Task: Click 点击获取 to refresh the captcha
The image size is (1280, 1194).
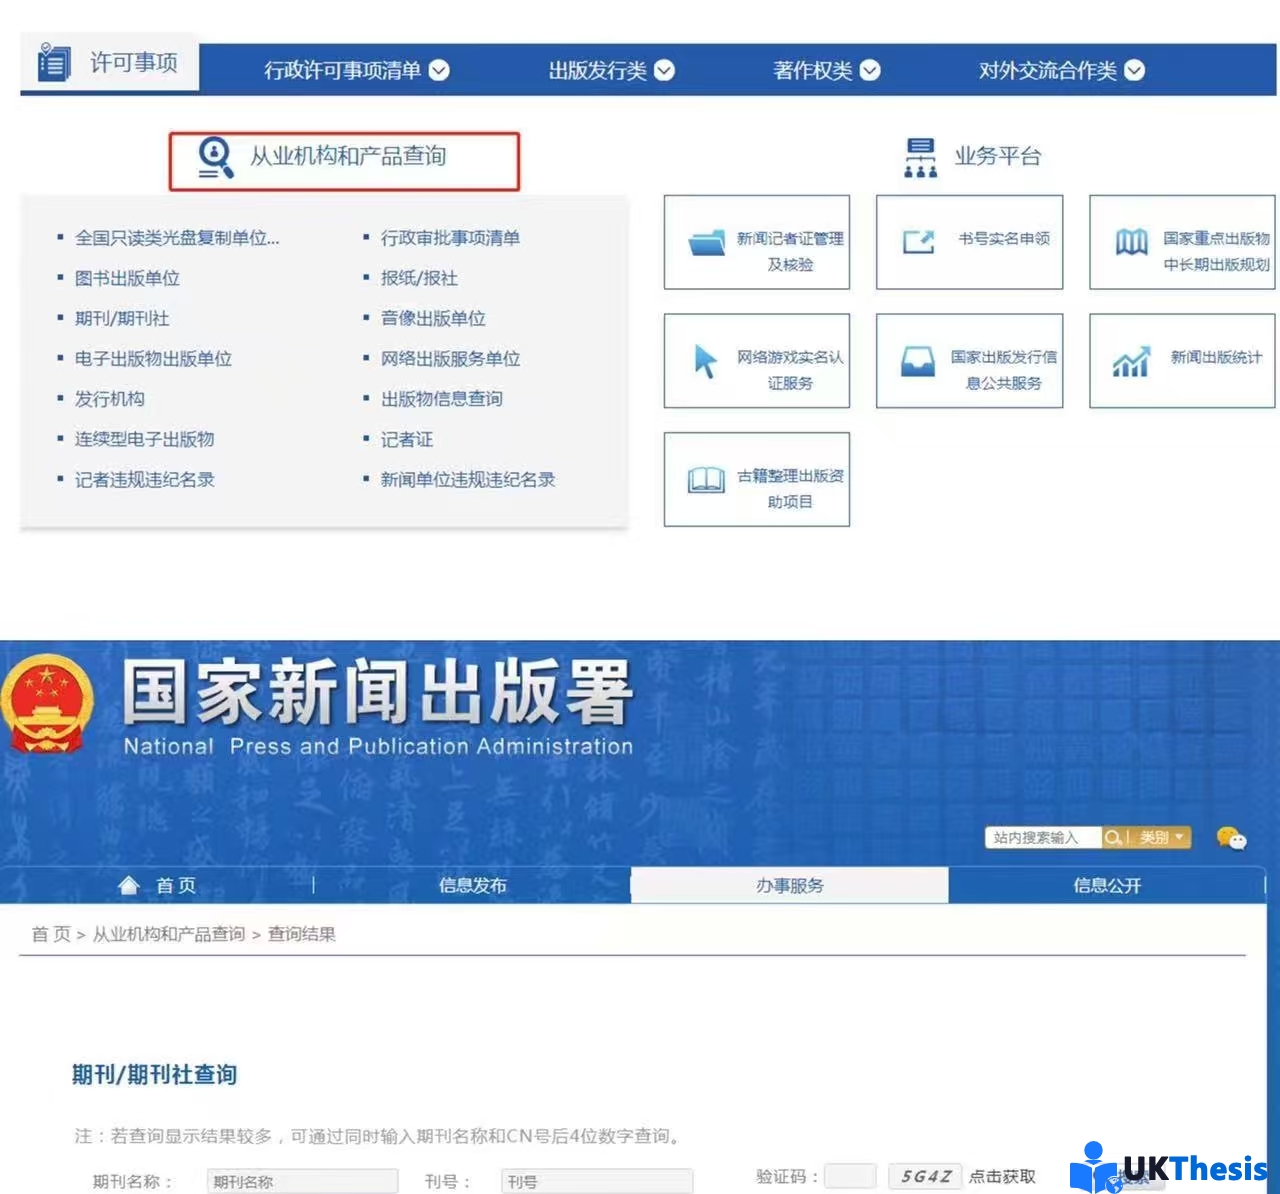Action: point(1003,1176)
